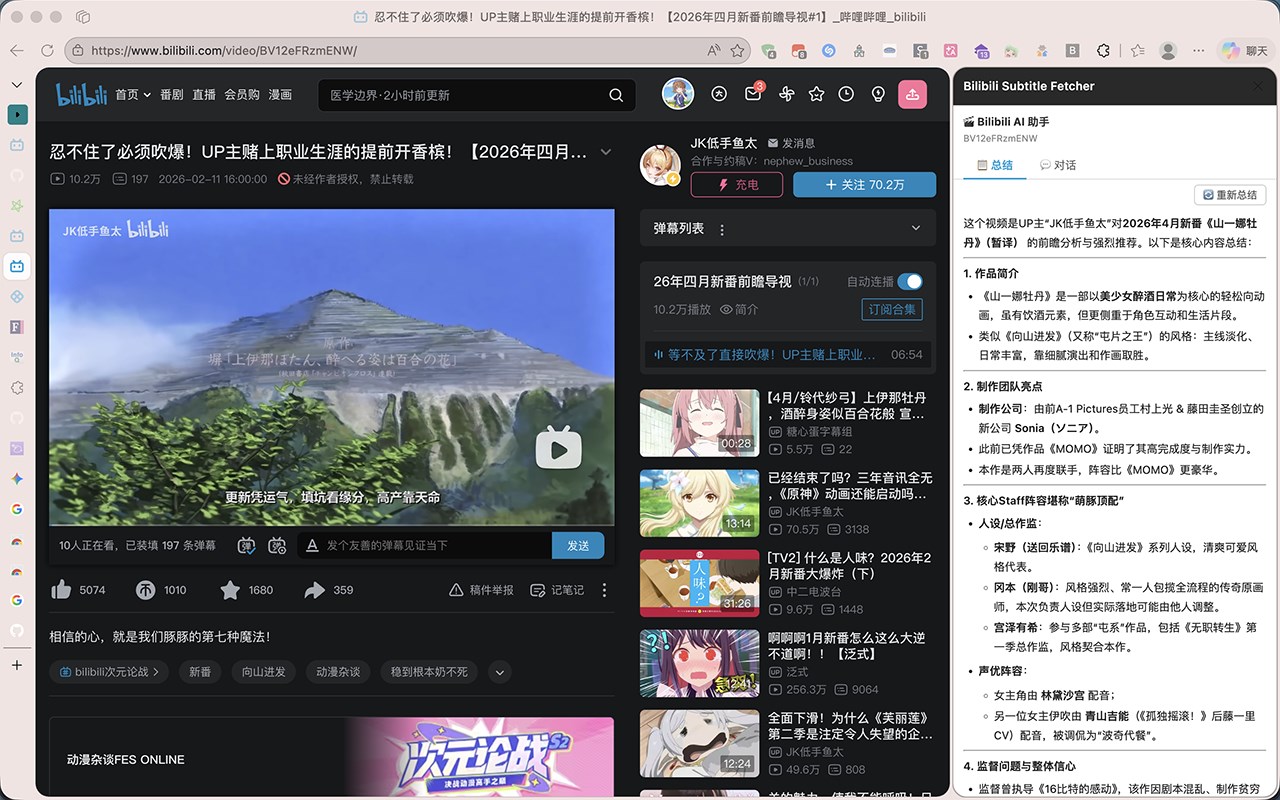Image resolution: width=1280 pixels, height=800 pixels.
Task: Click 稿件举报 report link
Action: click(481, 590)
